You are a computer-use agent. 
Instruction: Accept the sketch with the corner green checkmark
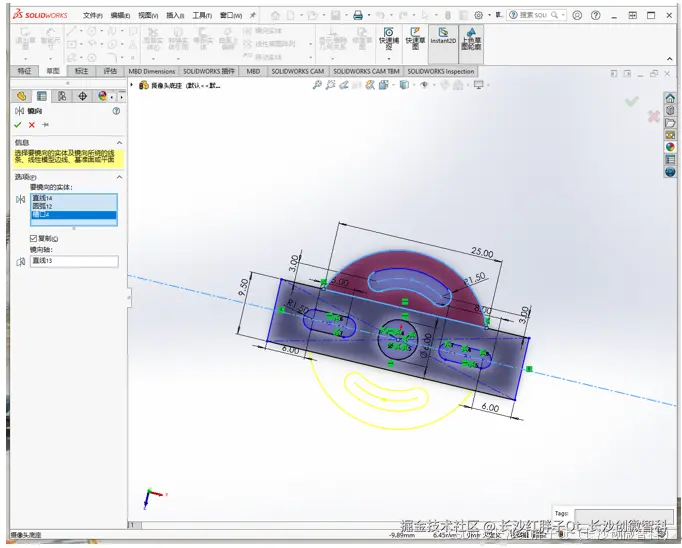click(x=632, y=101)
